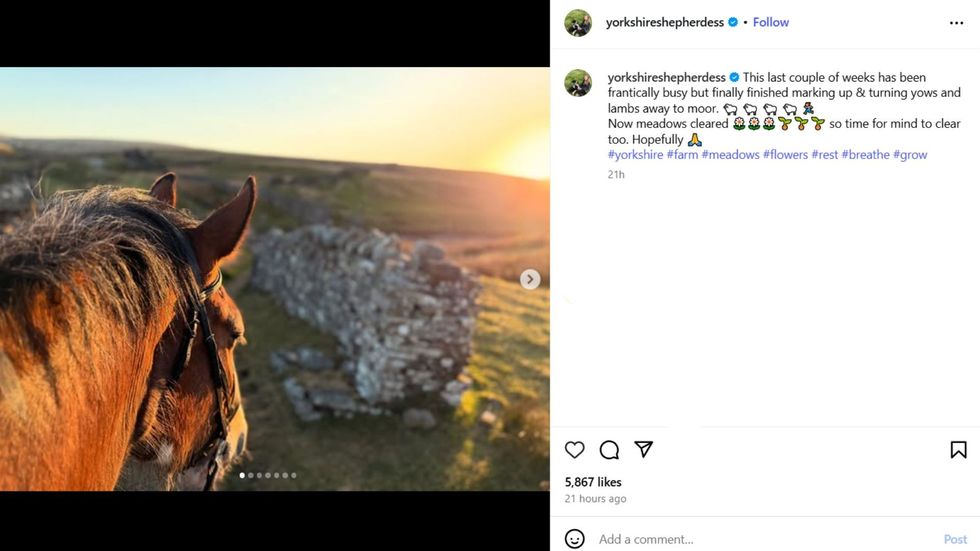Viewport: 980px width, 551px height.
Task: Open the emoji picker in comment box
Action: coord(575,539)
